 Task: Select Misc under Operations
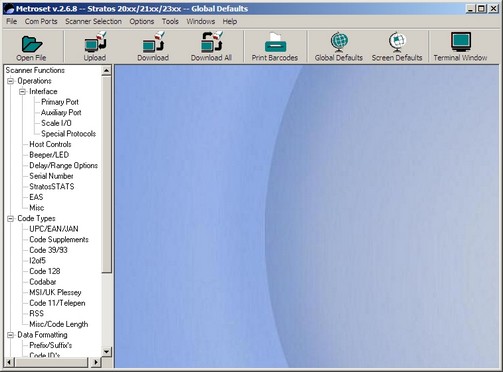(36, 208)
